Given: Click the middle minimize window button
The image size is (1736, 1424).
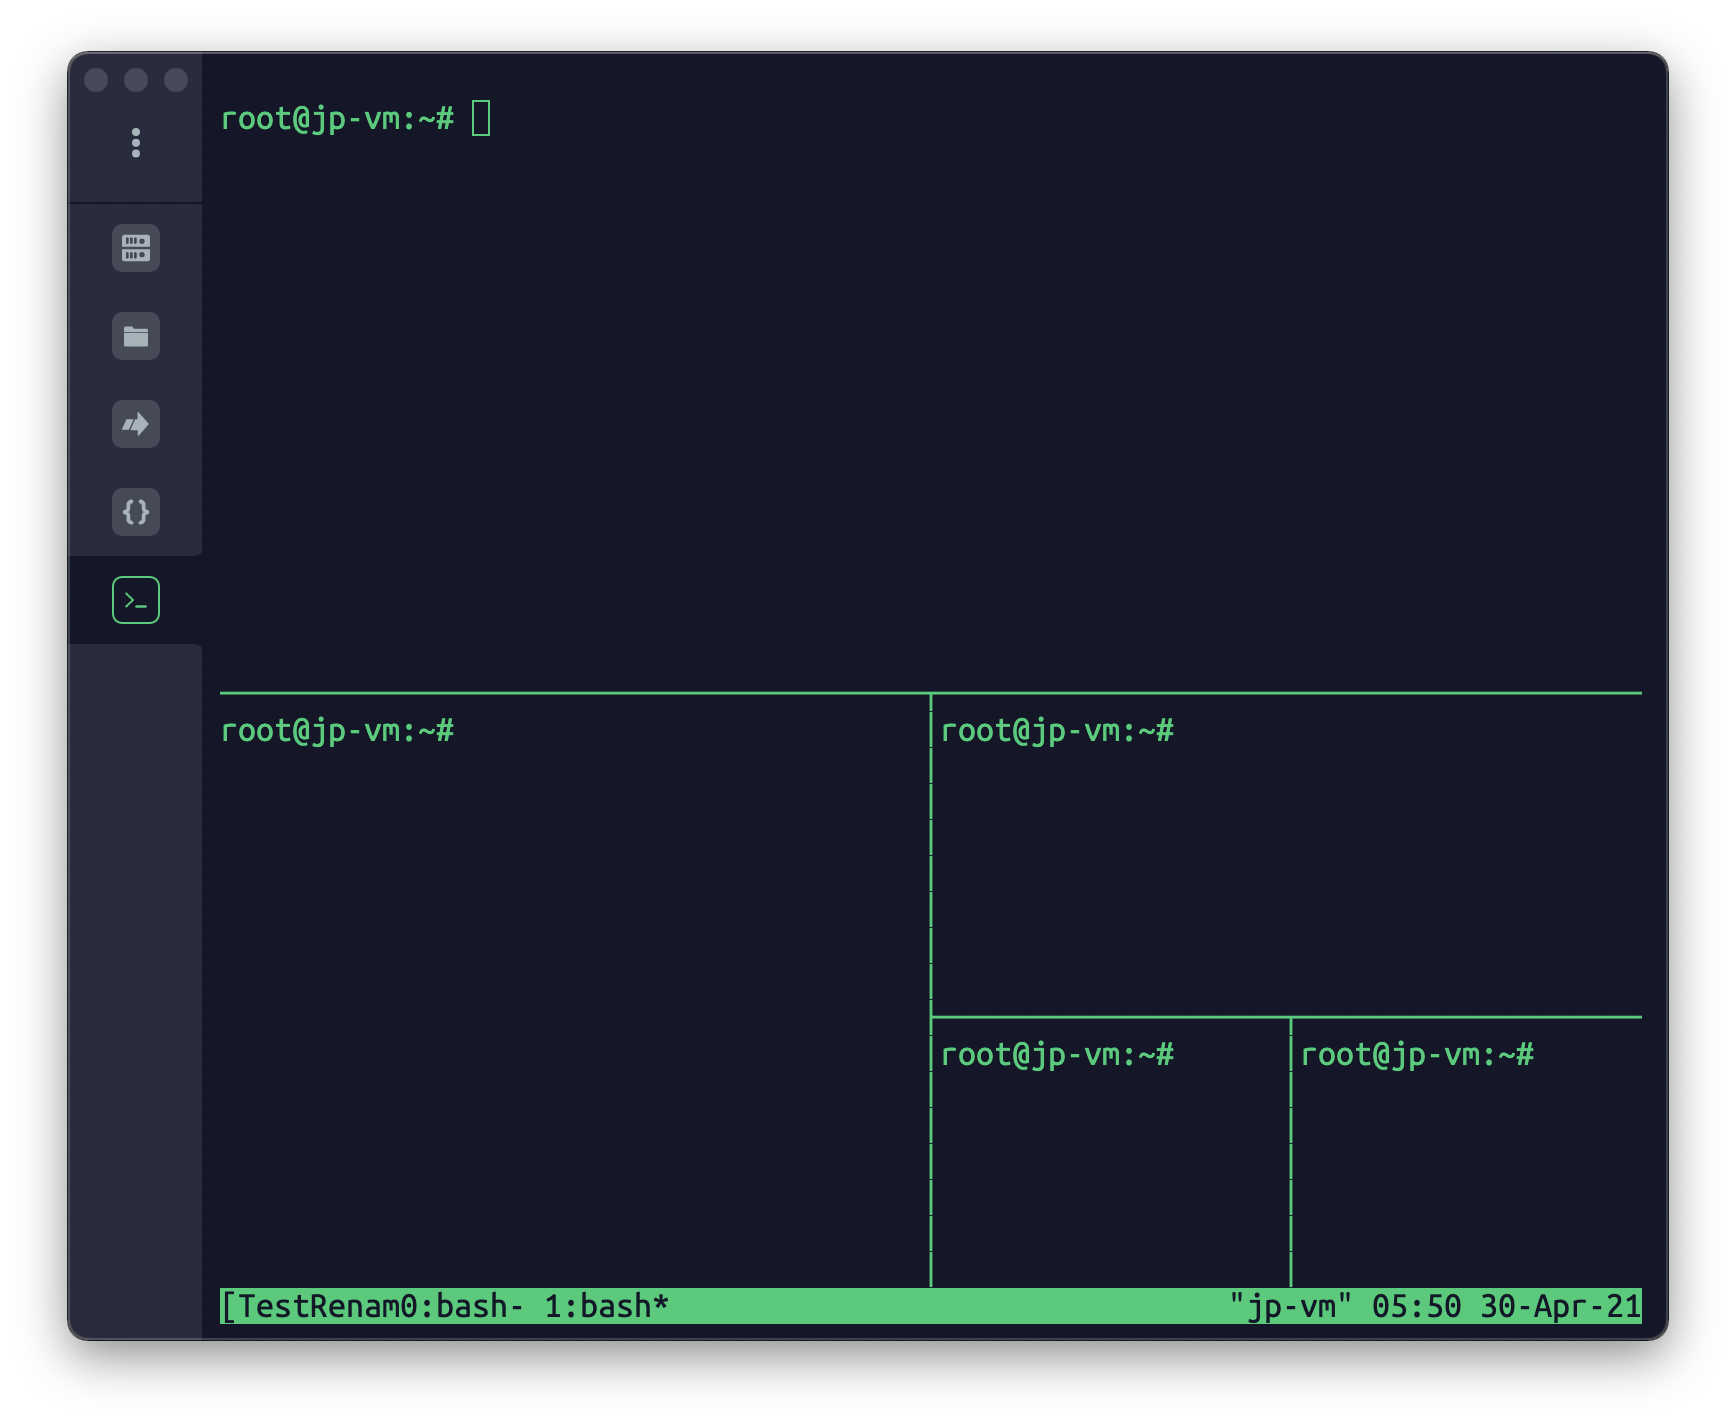Looking at the screenshot, I should (x=136, y=80).
